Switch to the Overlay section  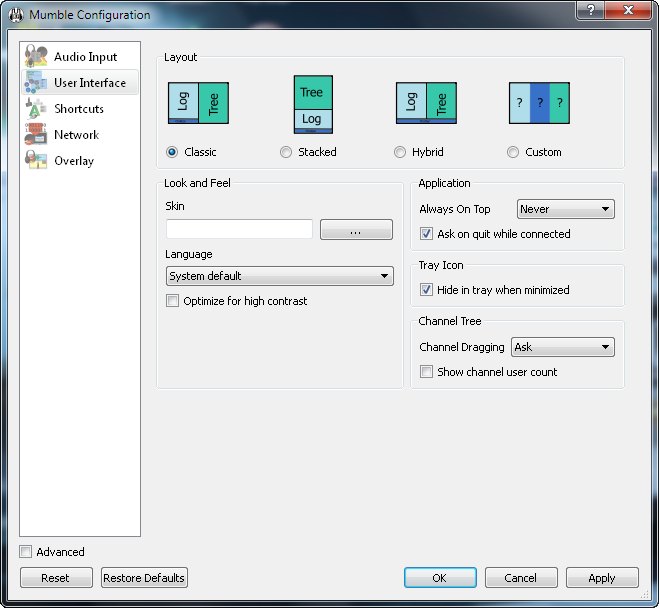(80, 161)
